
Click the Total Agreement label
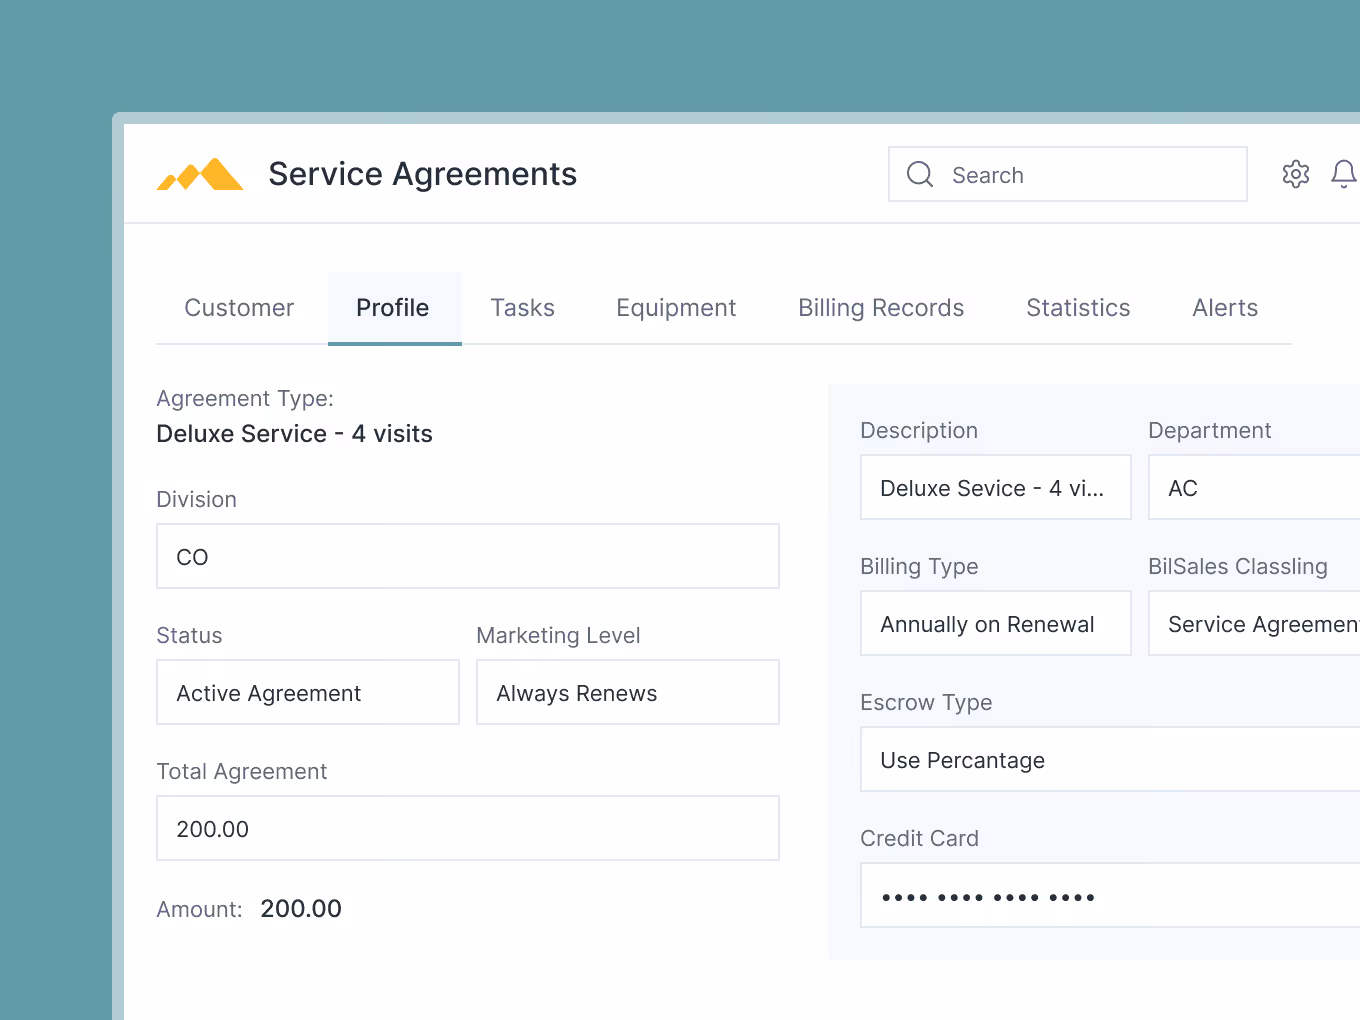click(242, 771)
